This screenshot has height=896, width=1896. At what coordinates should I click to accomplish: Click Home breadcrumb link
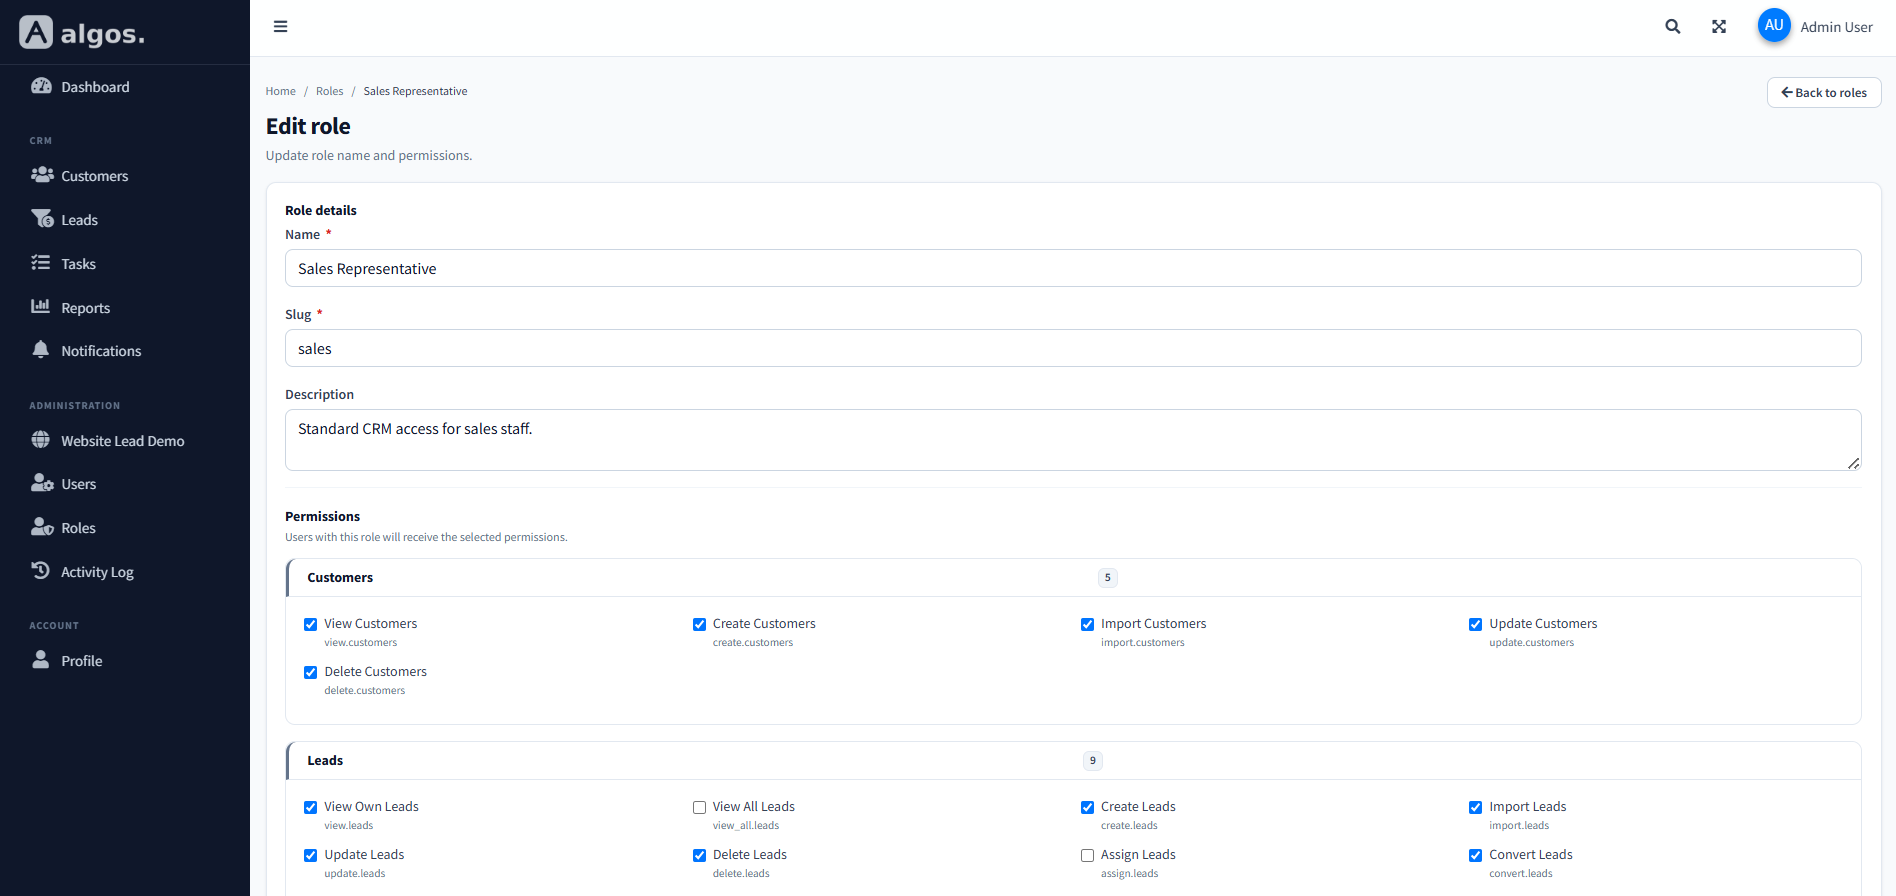(x=280, y=91)
